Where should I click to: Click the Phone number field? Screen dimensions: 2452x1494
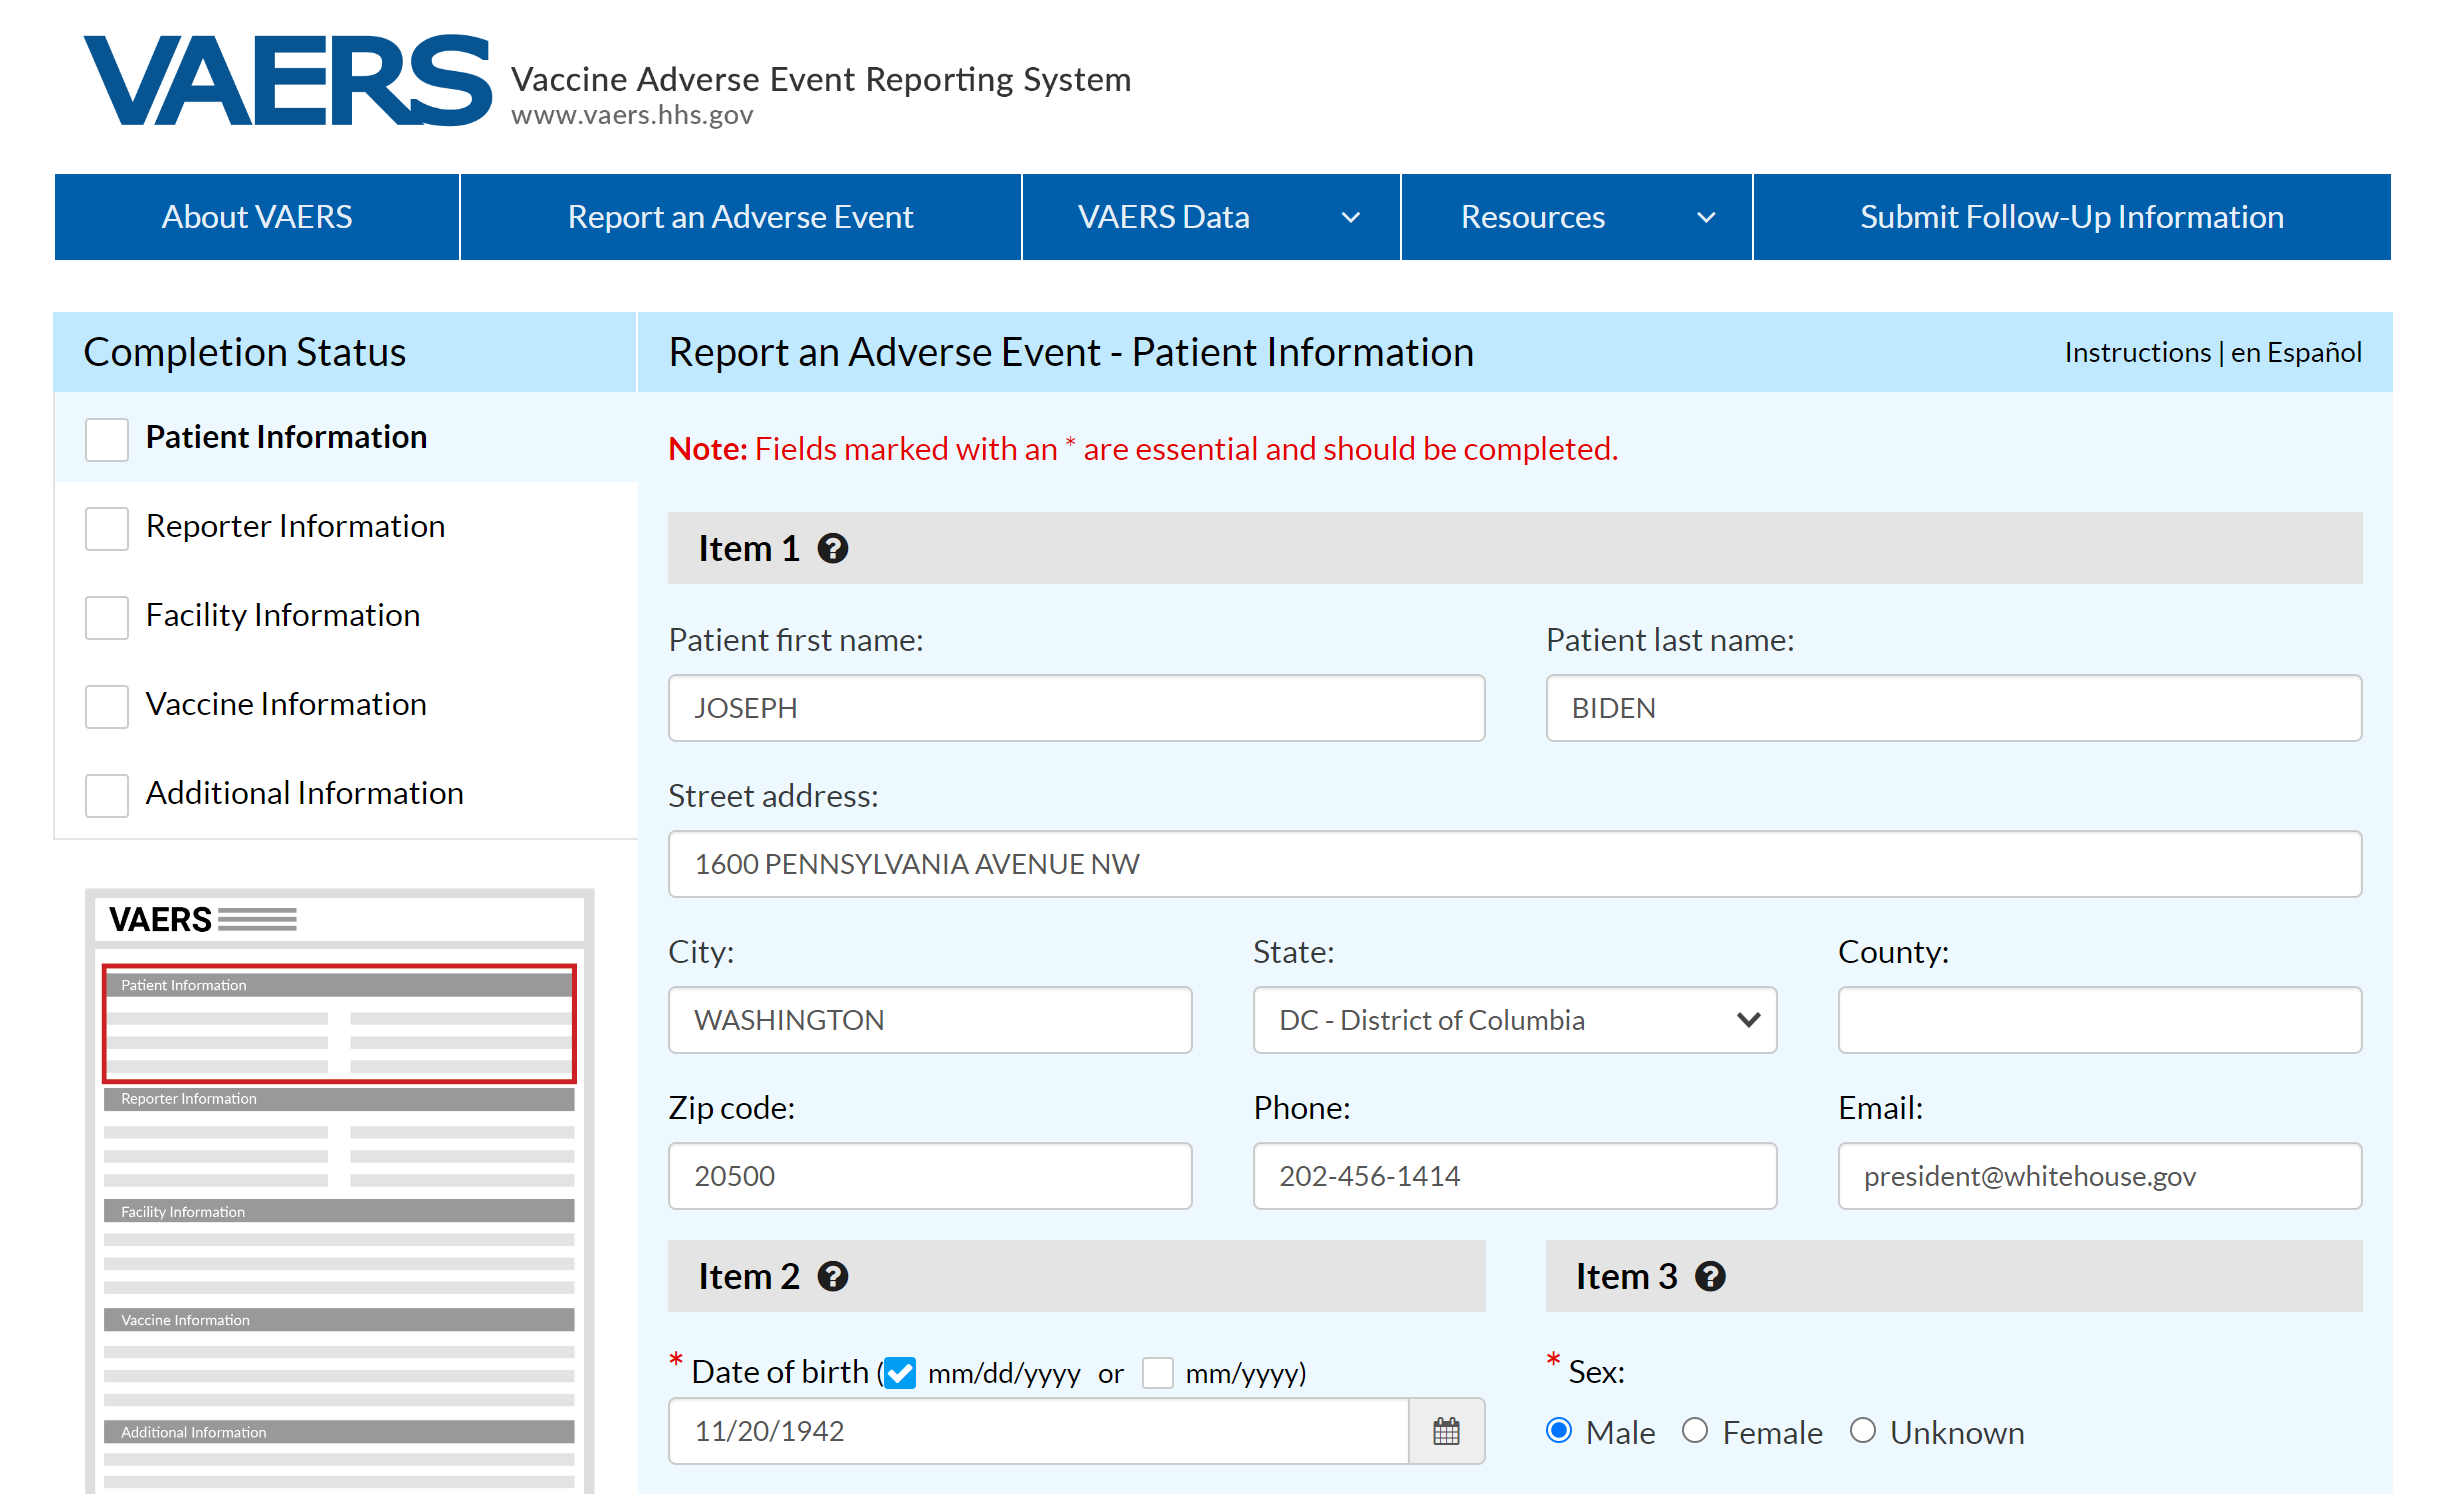coord(1514,1176)
